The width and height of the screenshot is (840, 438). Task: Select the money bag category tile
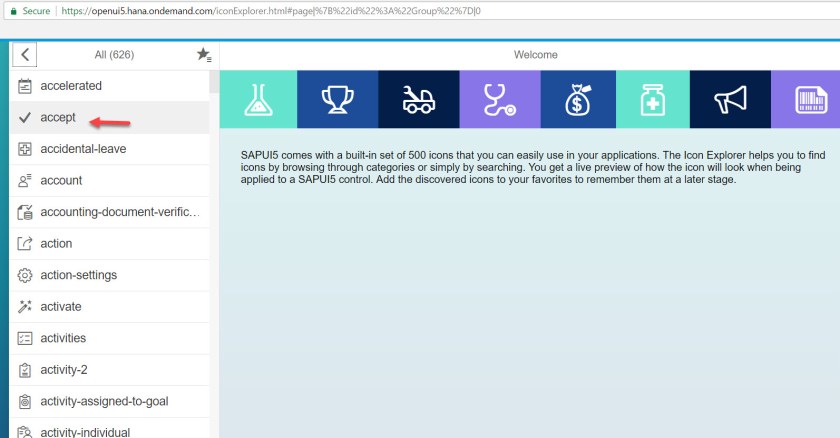578,100
